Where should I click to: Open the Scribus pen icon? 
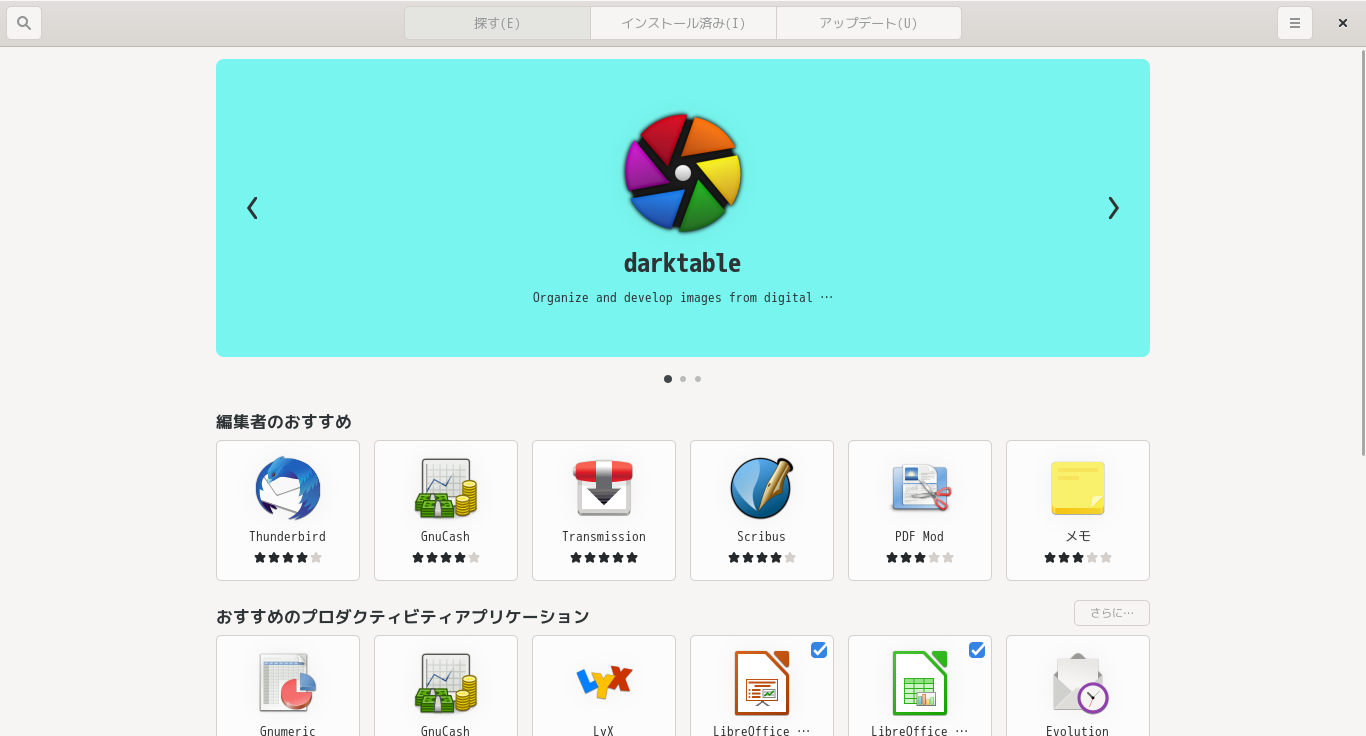pos(762,487)
